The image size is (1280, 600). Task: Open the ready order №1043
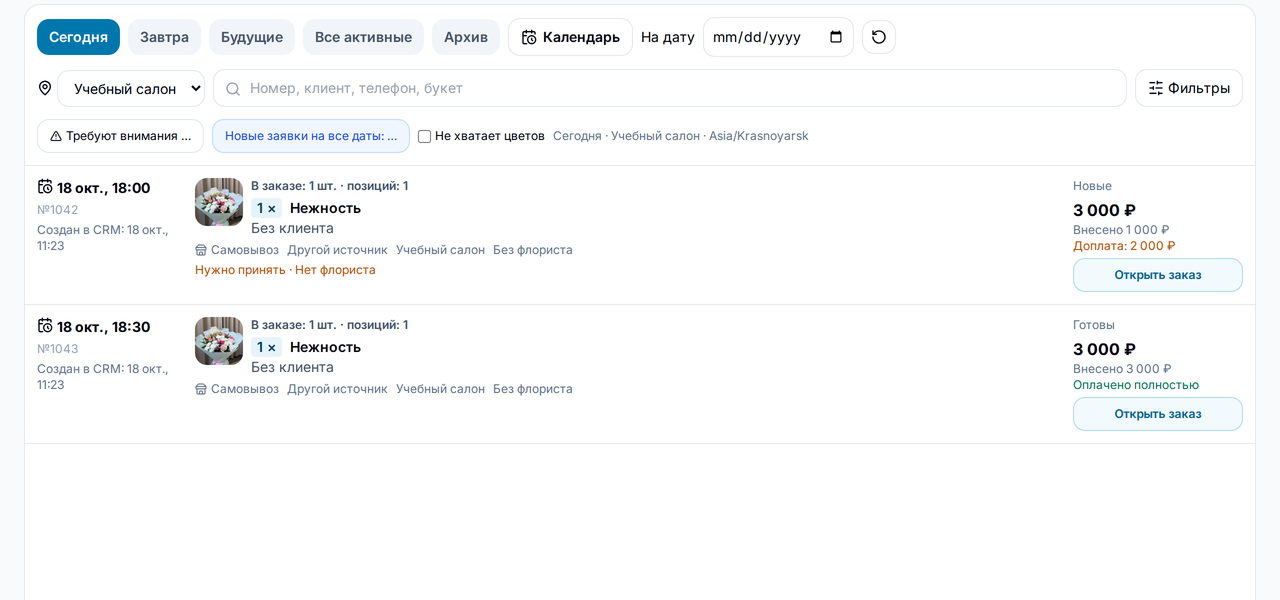pyautogui.click(x=1158, y=414)
